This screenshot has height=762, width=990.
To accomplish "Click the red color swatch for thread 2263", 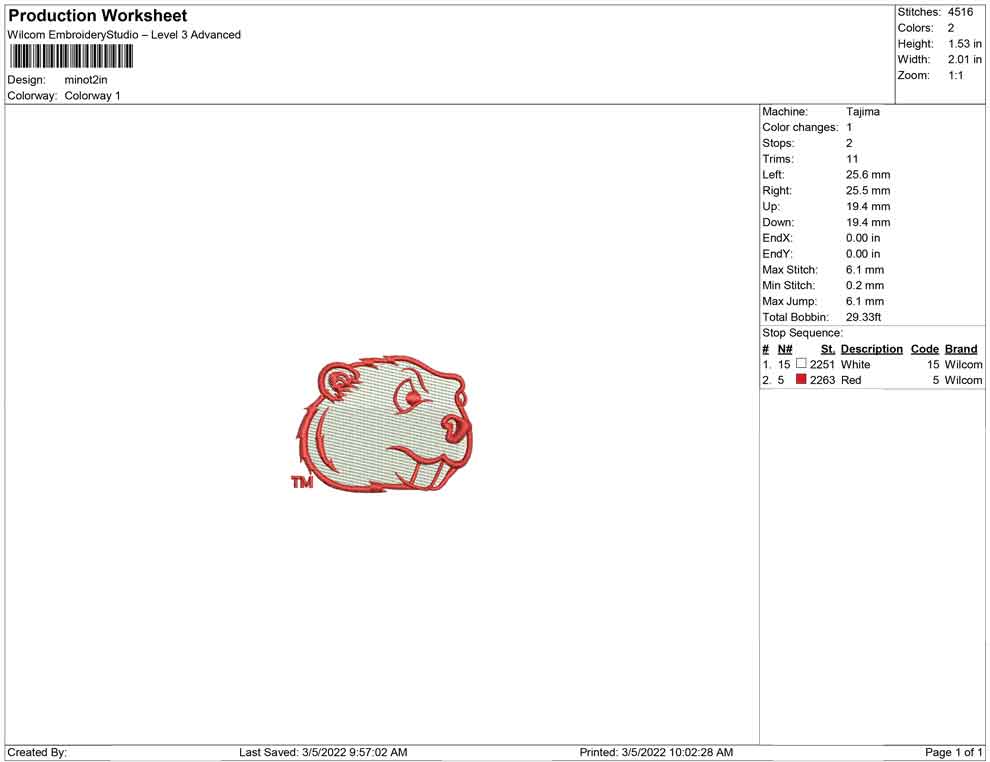I will (x=801, y=379).
